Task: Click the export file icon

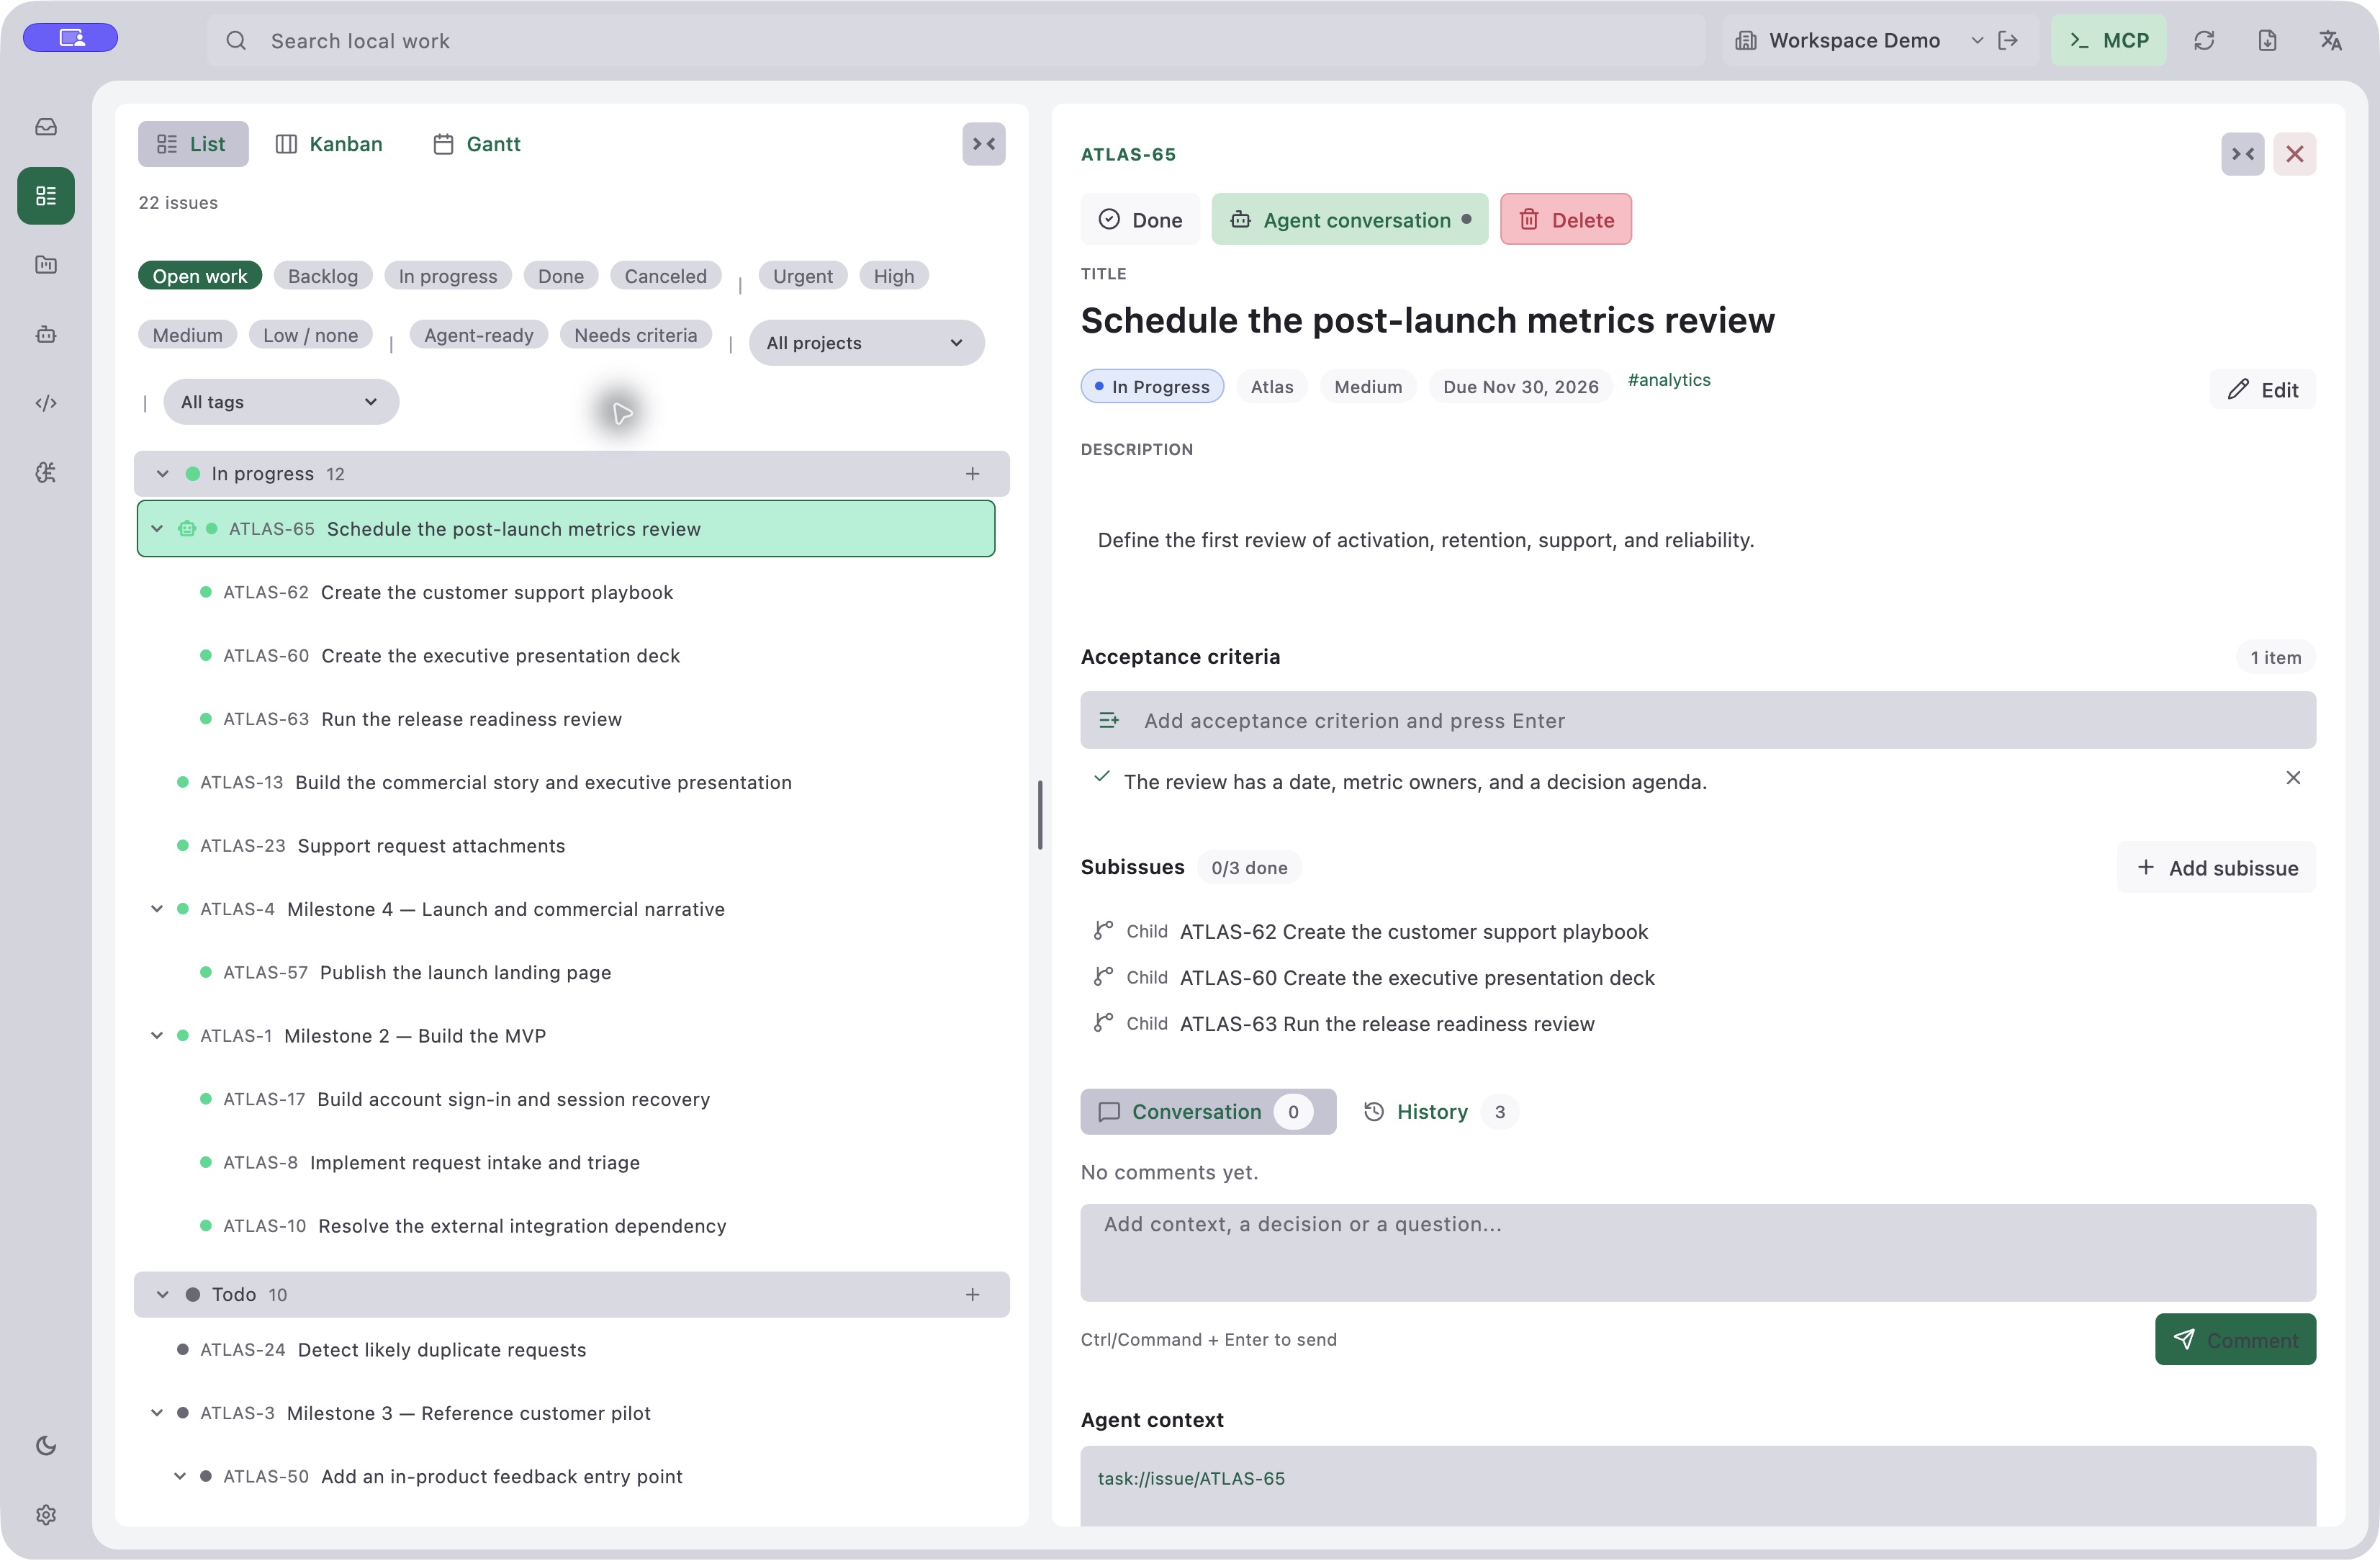Action: coord(2267,40)
